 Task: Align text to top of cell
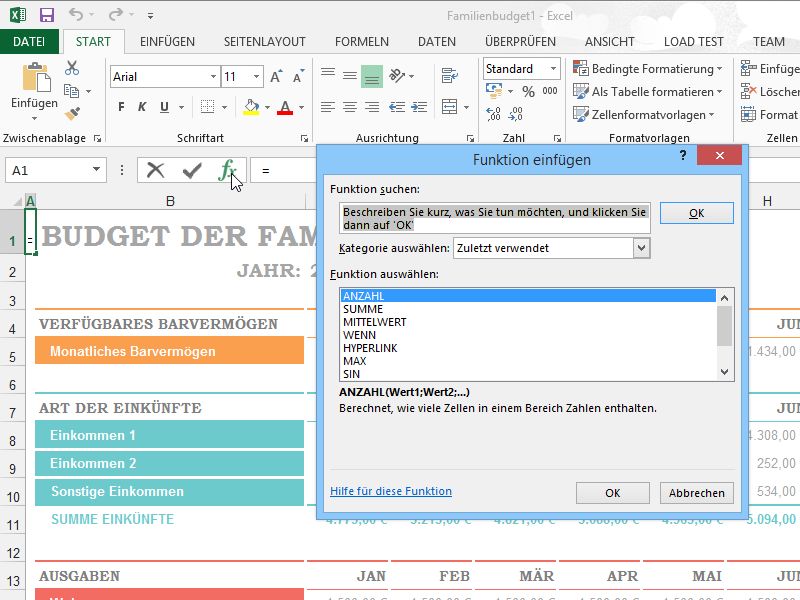[328, 72]
